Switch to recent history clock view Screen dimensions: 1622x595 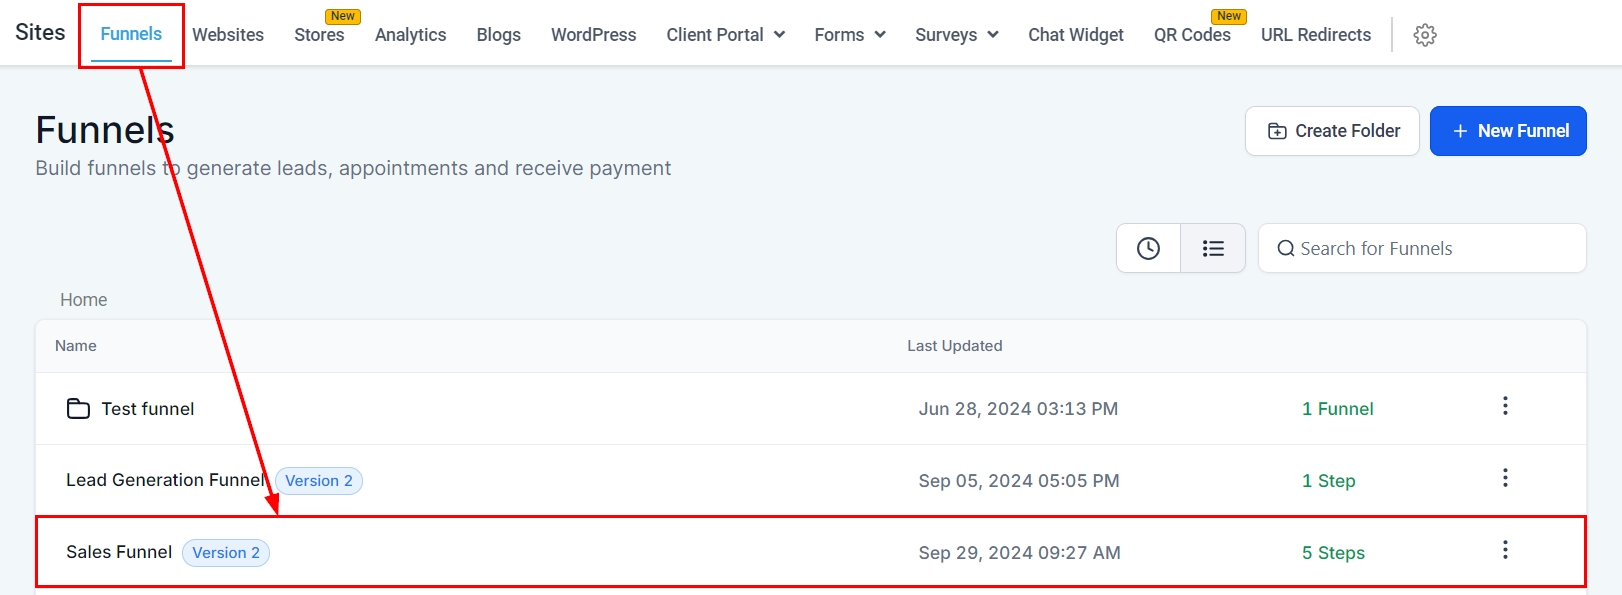[x=1148, y=248]
